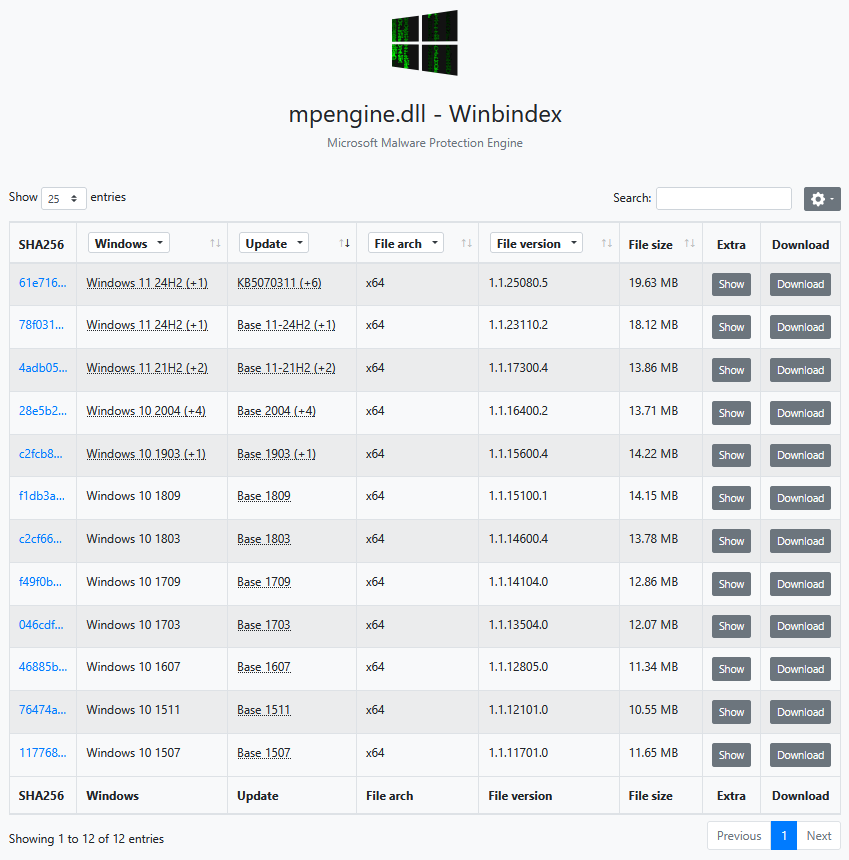Download the 1.1.23110.2 file
The image size is (849, 860).
[800, 327]
